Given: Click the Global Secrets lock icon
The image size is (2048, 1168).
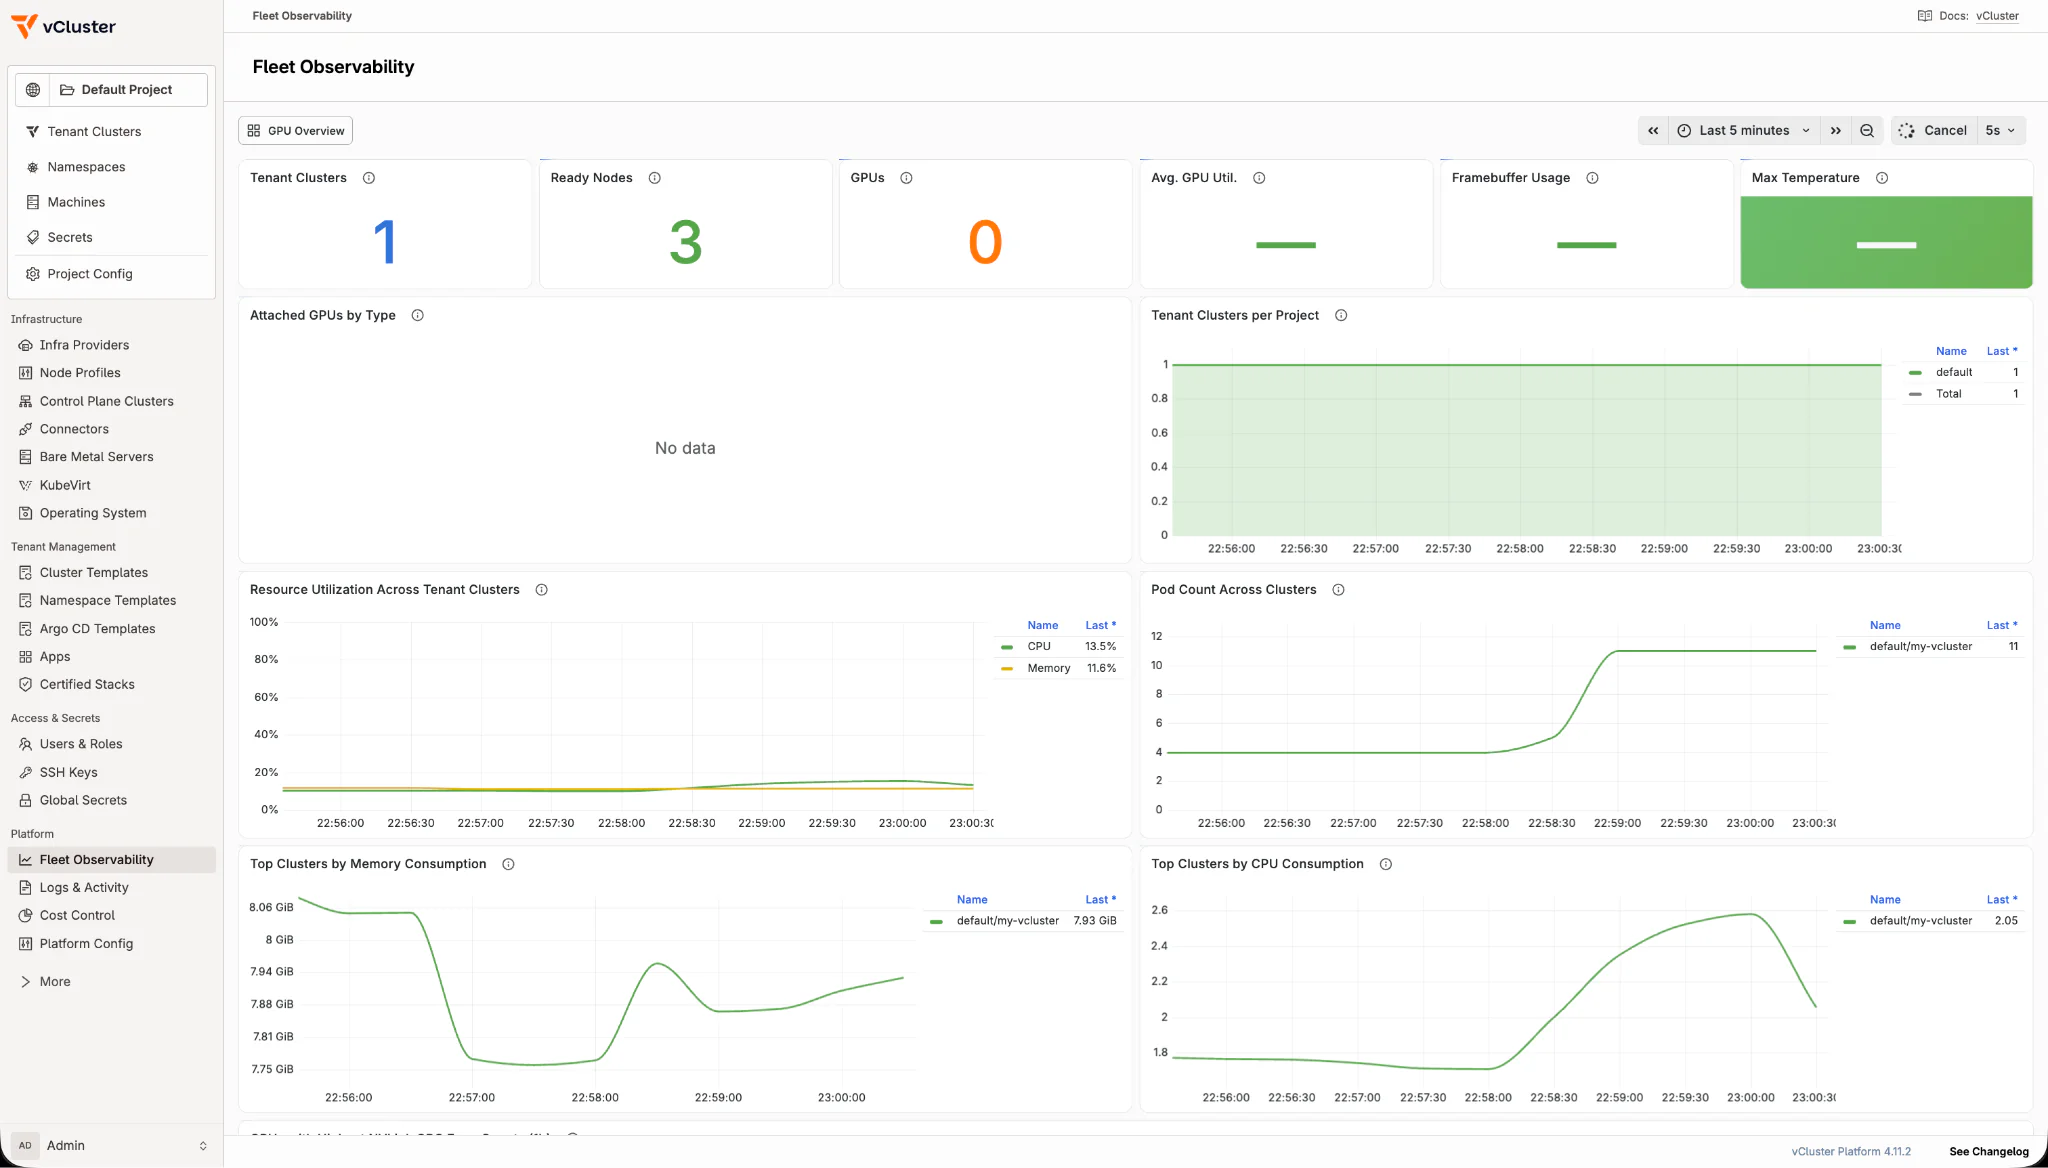Looking at the screenshot, I should pos(26,801).
